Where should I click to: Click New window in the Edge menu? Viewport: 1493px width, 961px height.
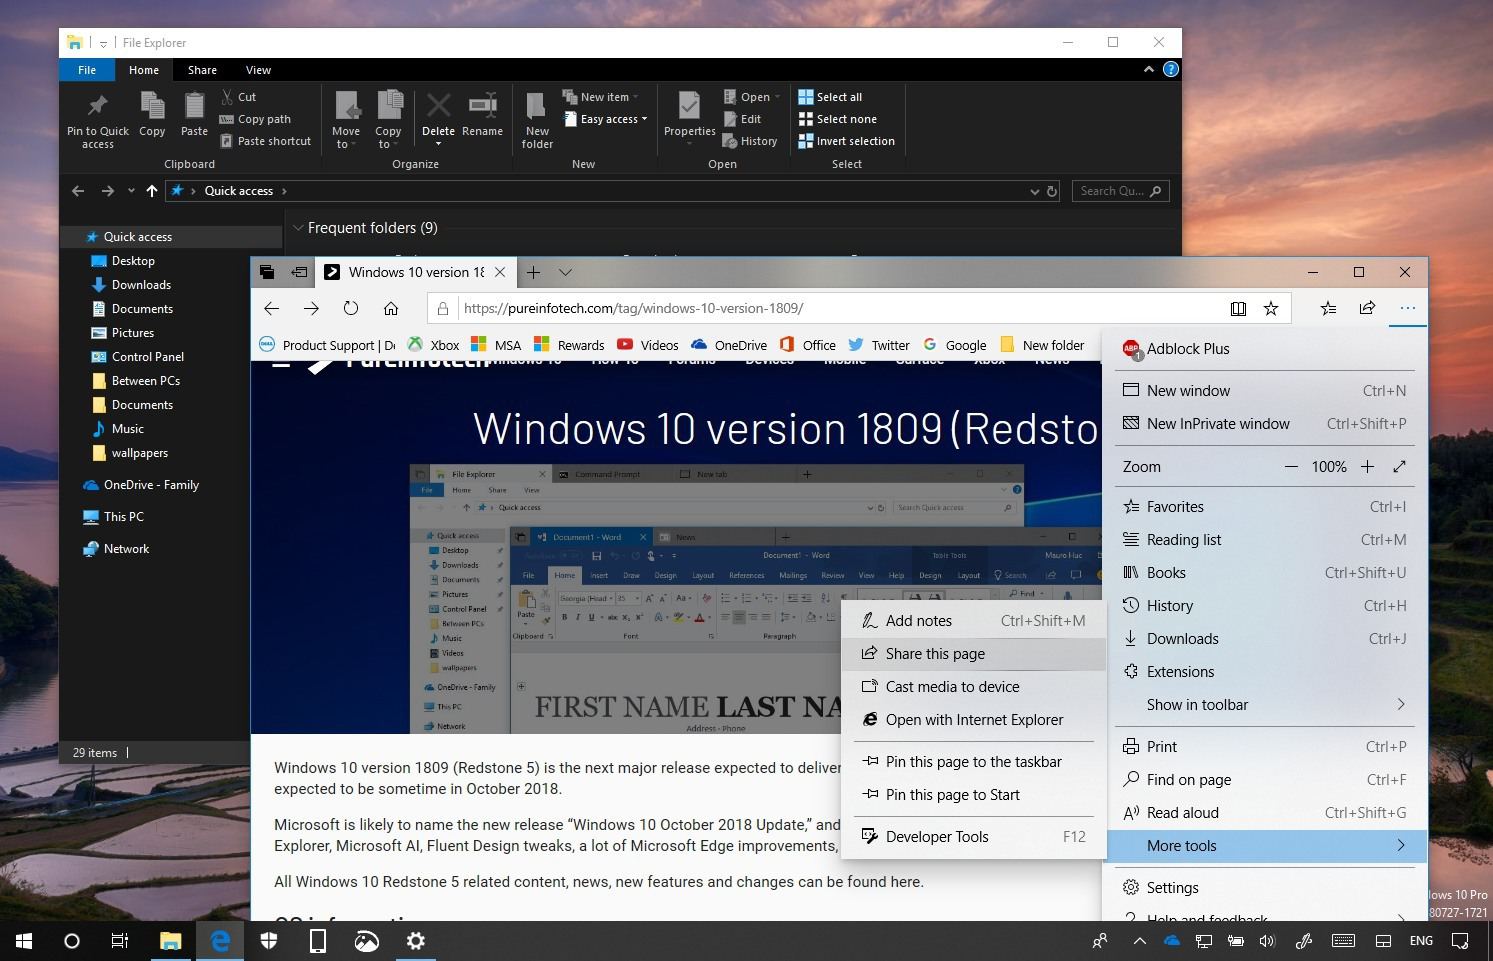pos(1189,390)
